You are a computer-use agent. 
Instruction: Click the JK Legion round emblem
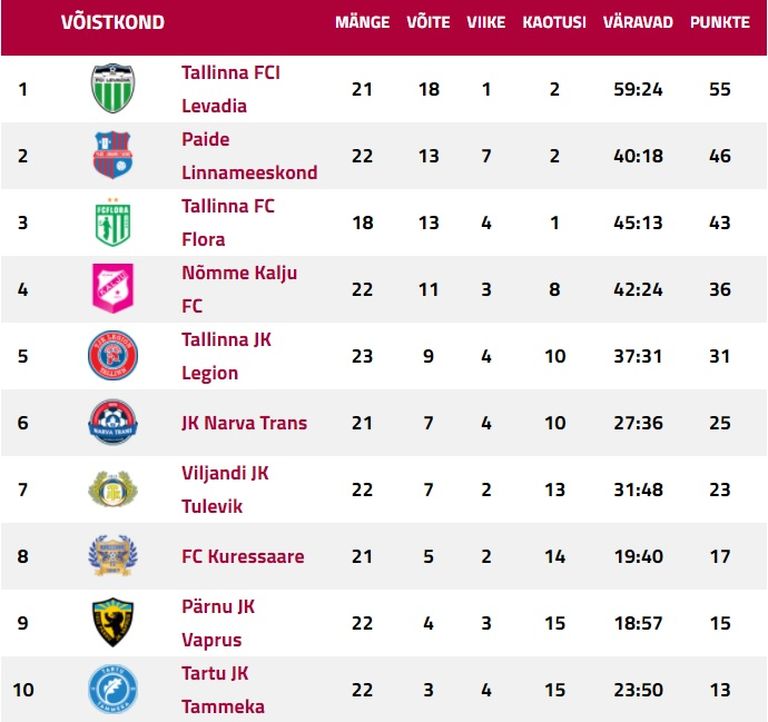point(113,355)
